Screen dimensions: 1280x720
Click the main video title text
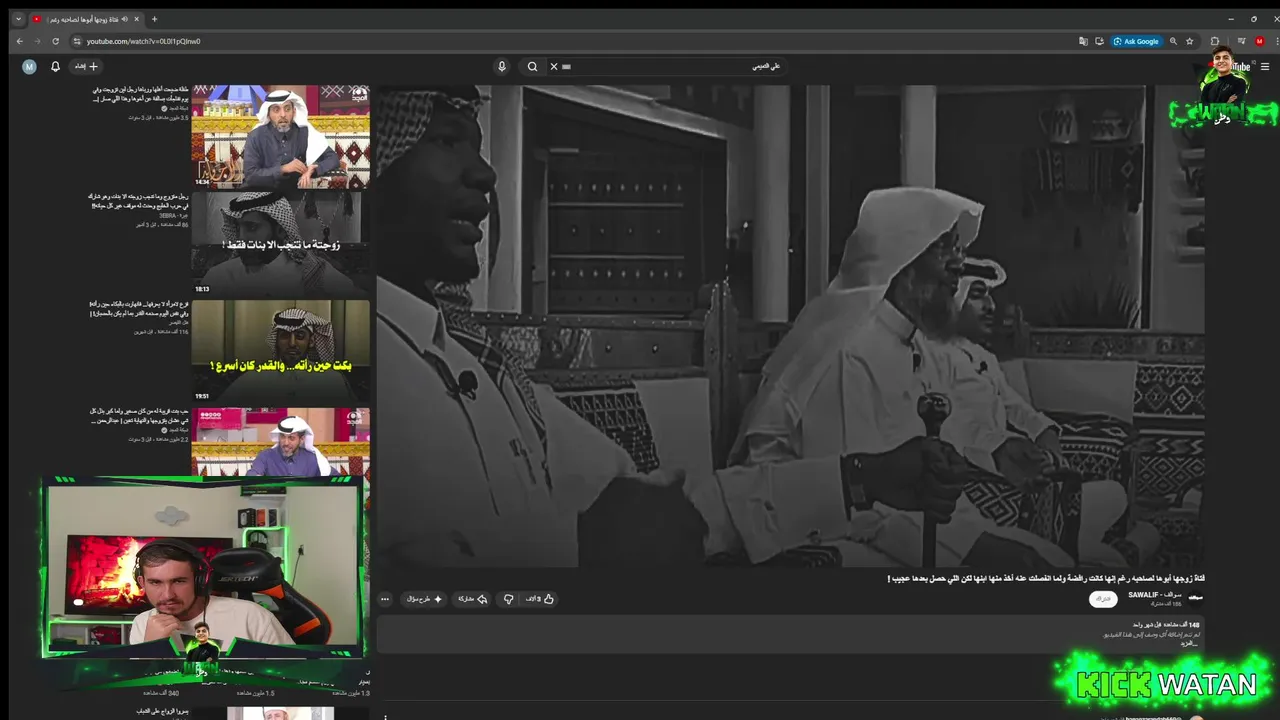[1046, 578]
